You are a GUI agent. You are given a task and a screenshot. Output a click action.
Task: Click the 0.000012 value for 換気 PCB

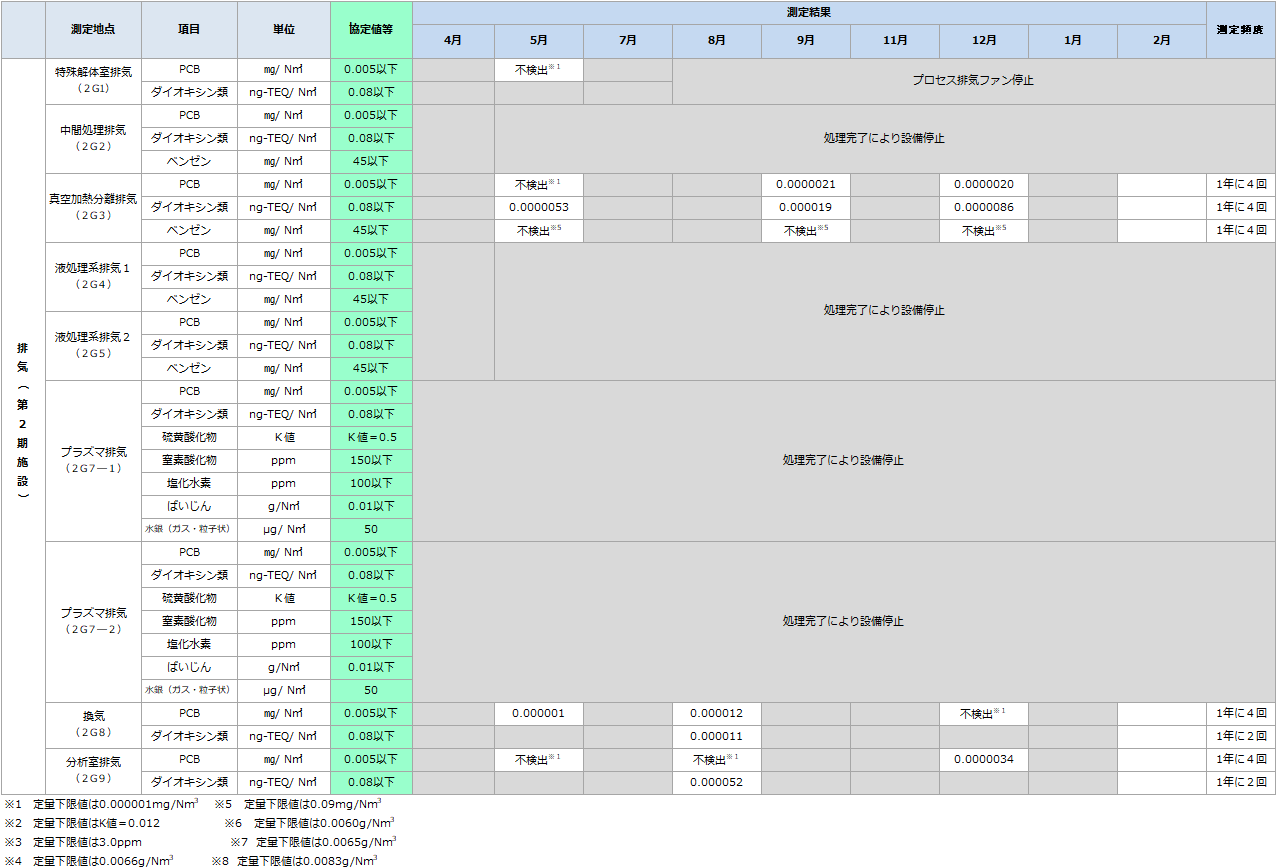tap(716, 714)
